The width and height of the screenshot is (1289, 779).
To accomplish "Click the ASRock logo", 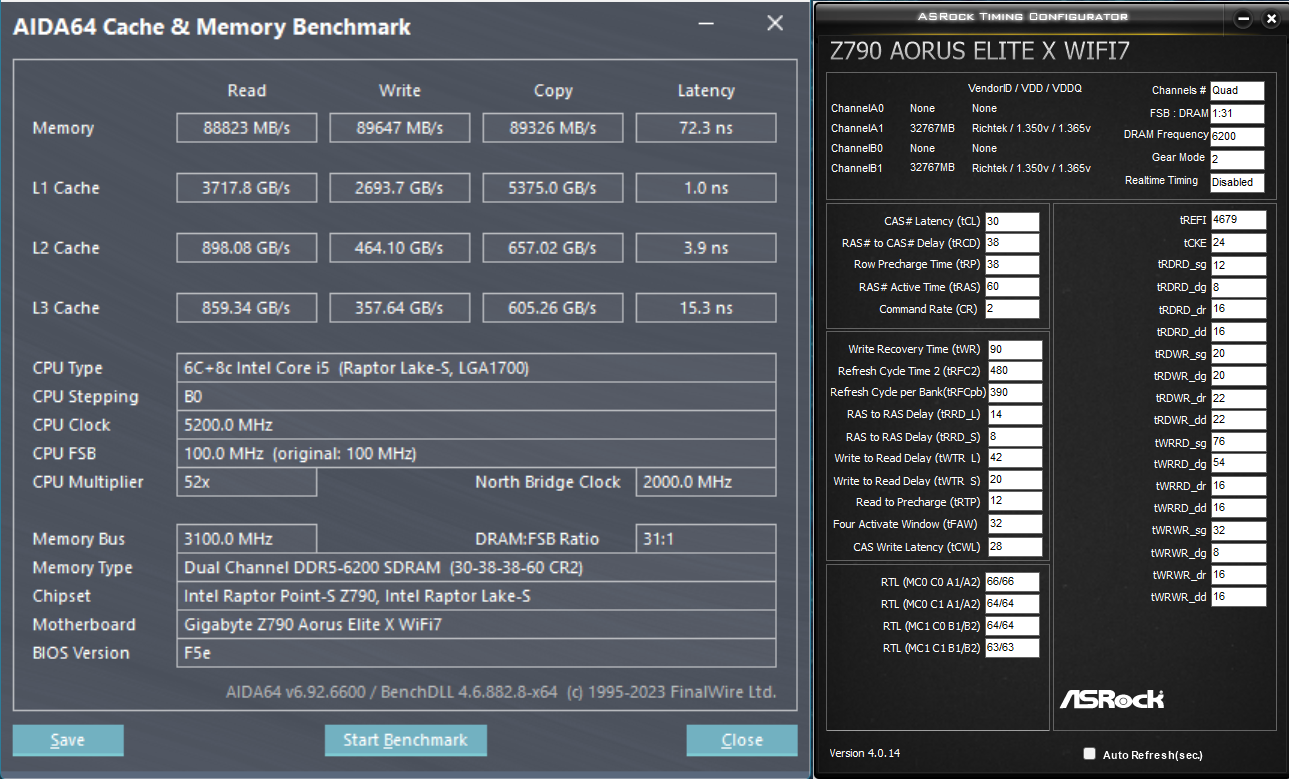I will pos(1111,699).
